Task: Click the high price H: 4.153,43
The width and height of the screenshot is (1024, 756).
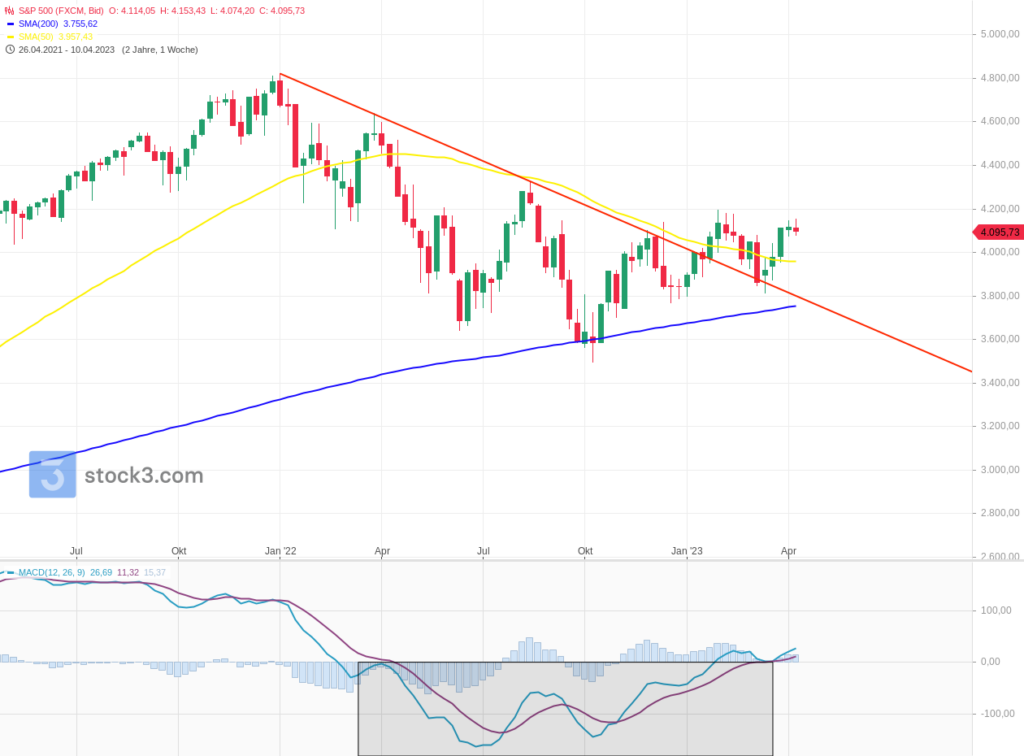Action: (183, 11)
